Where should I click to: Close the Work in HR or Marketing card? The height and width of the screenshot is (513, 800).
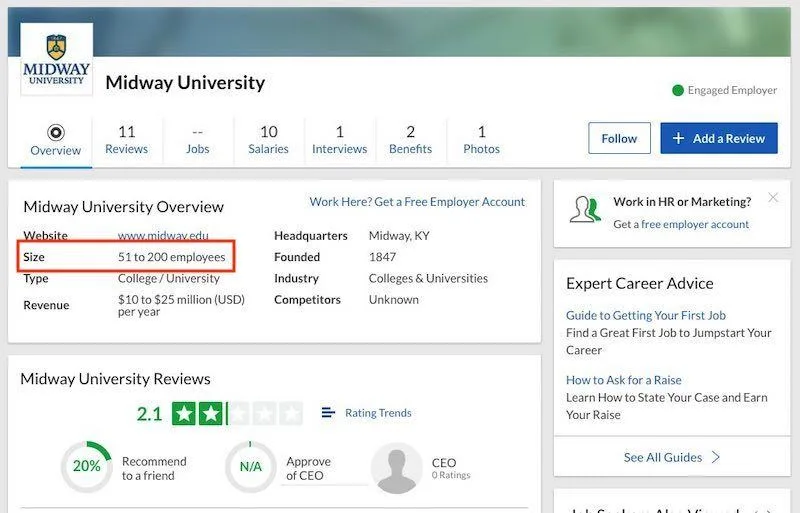773,198
